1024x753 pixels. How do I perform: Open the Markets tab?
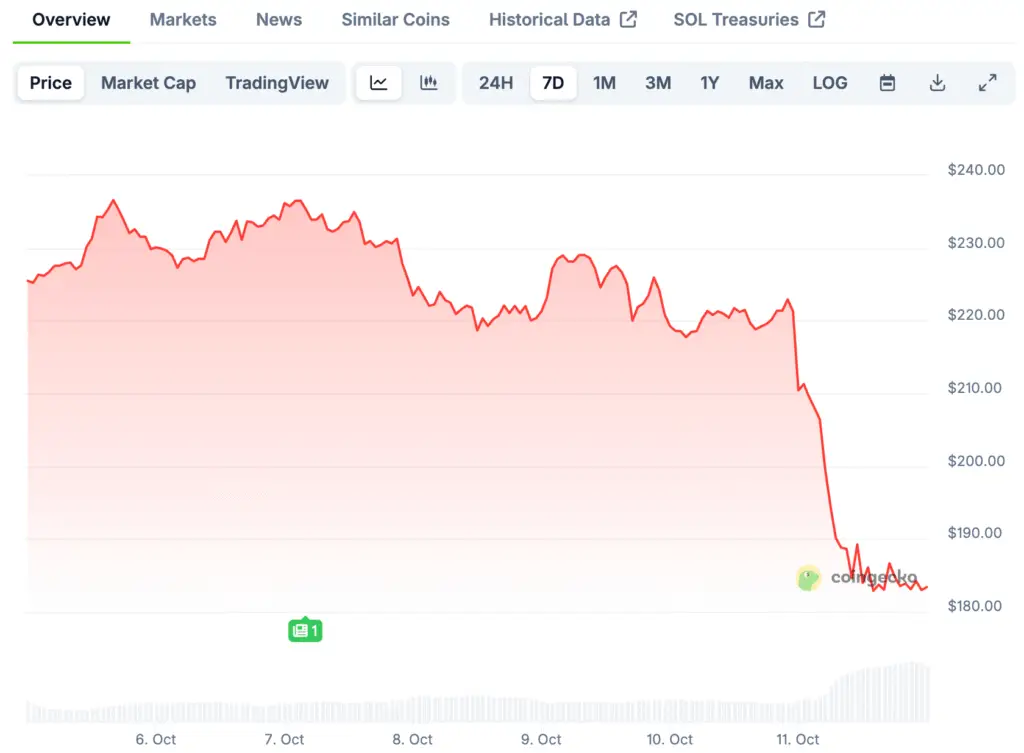click(x=183, y=20)
